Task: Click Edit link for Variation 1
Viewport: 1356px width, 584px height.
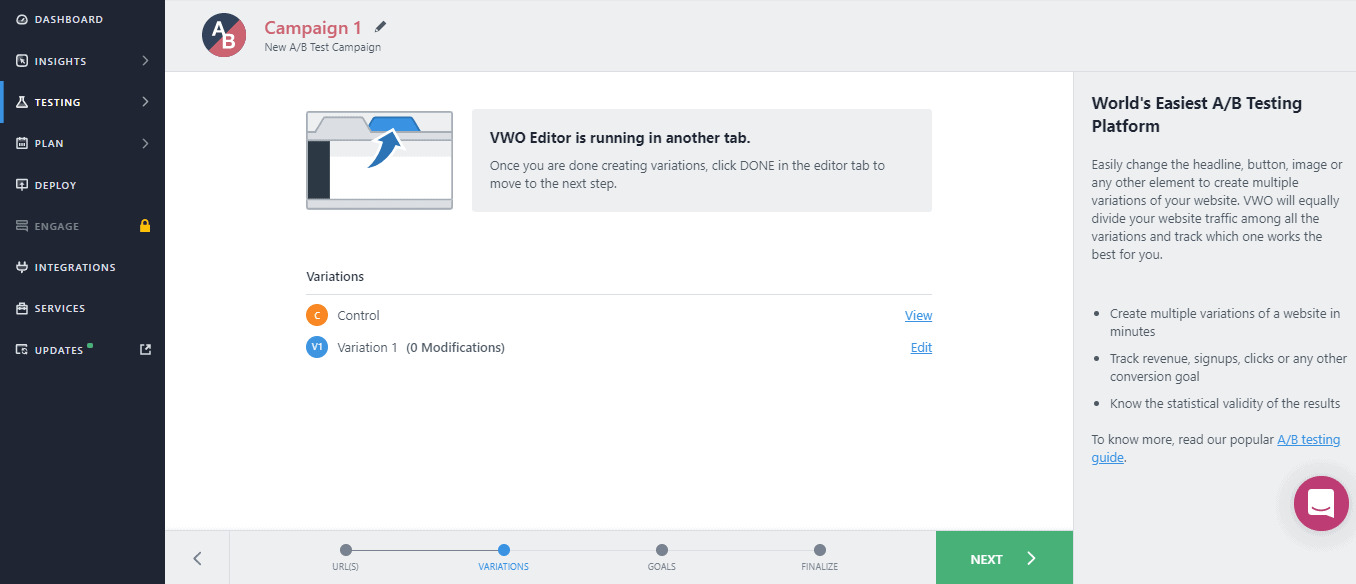Action: (x=921, y=348)
